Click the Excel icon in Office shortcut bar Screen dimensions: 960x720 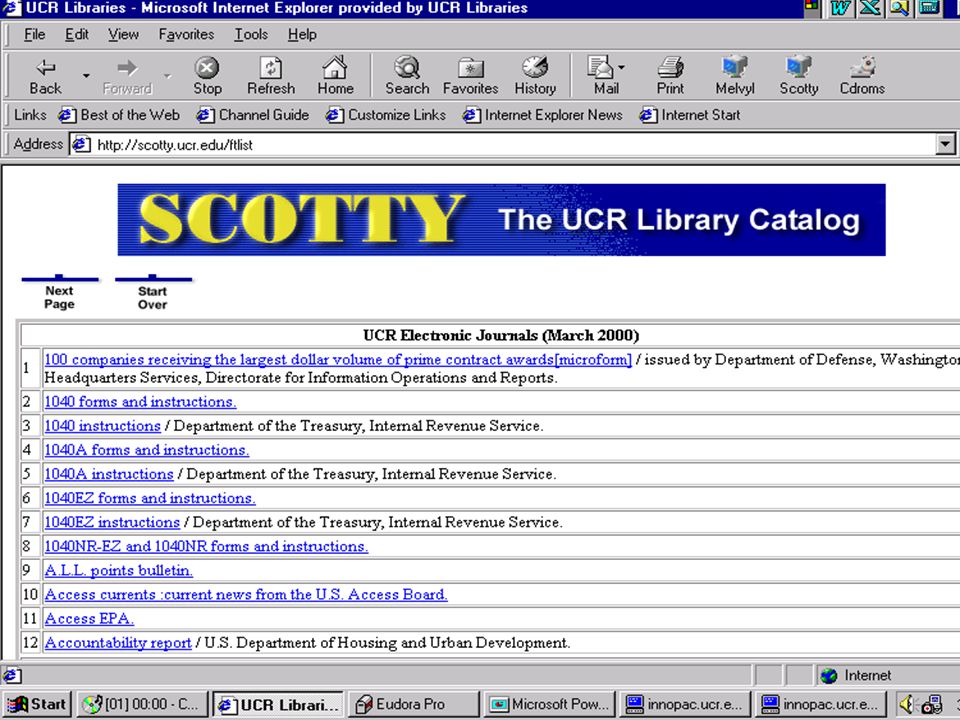[870, 8]
